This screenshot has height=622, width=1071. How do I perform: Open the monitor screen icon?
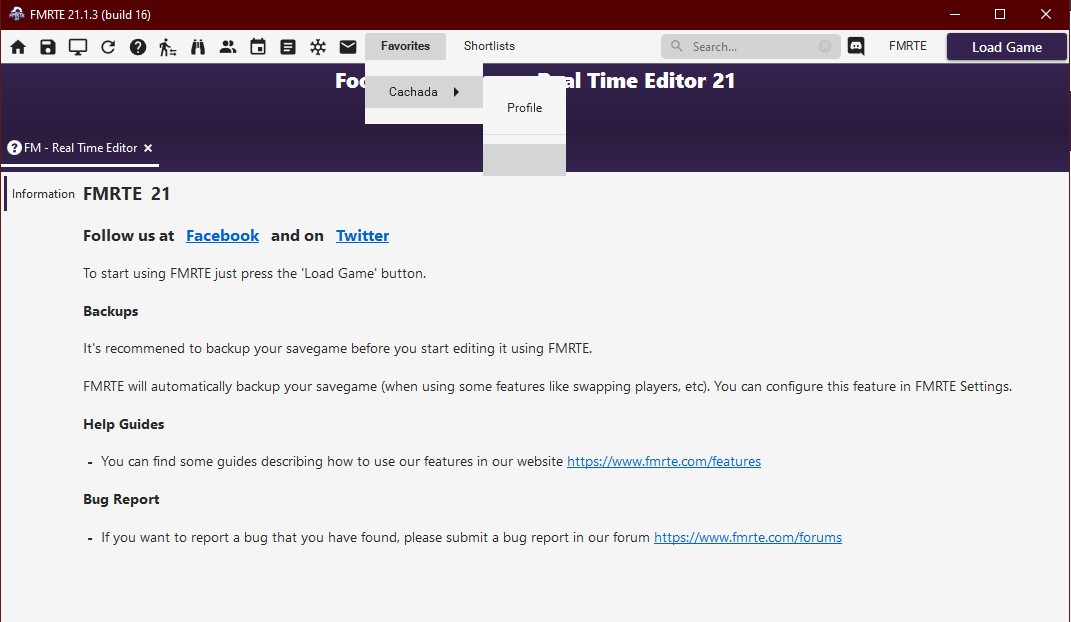click(78, 46)
